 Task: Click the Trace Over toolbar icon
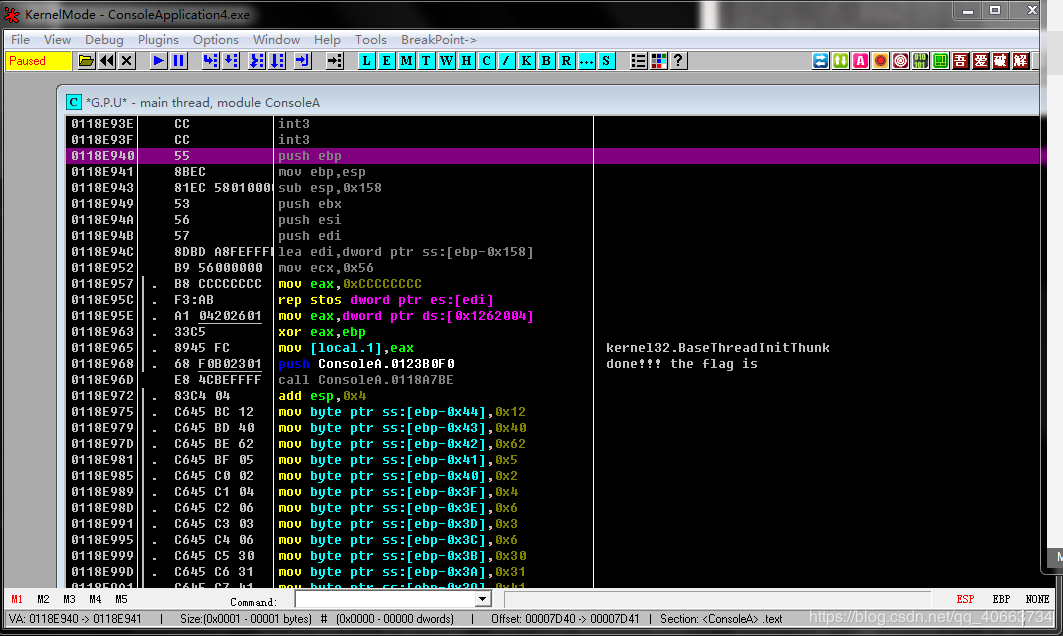click(x=277, y=61)
